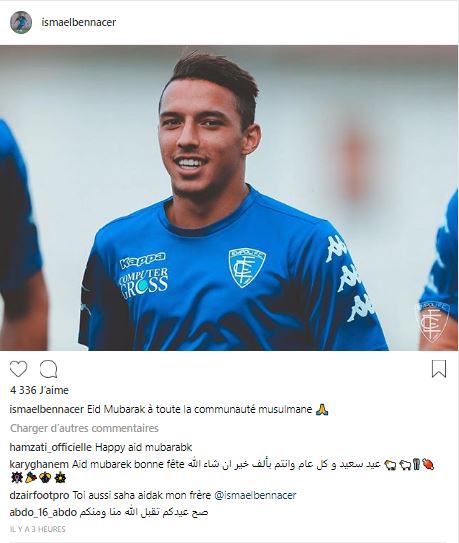Click the main post photo

pyautogui.click(x=229, y=198)
